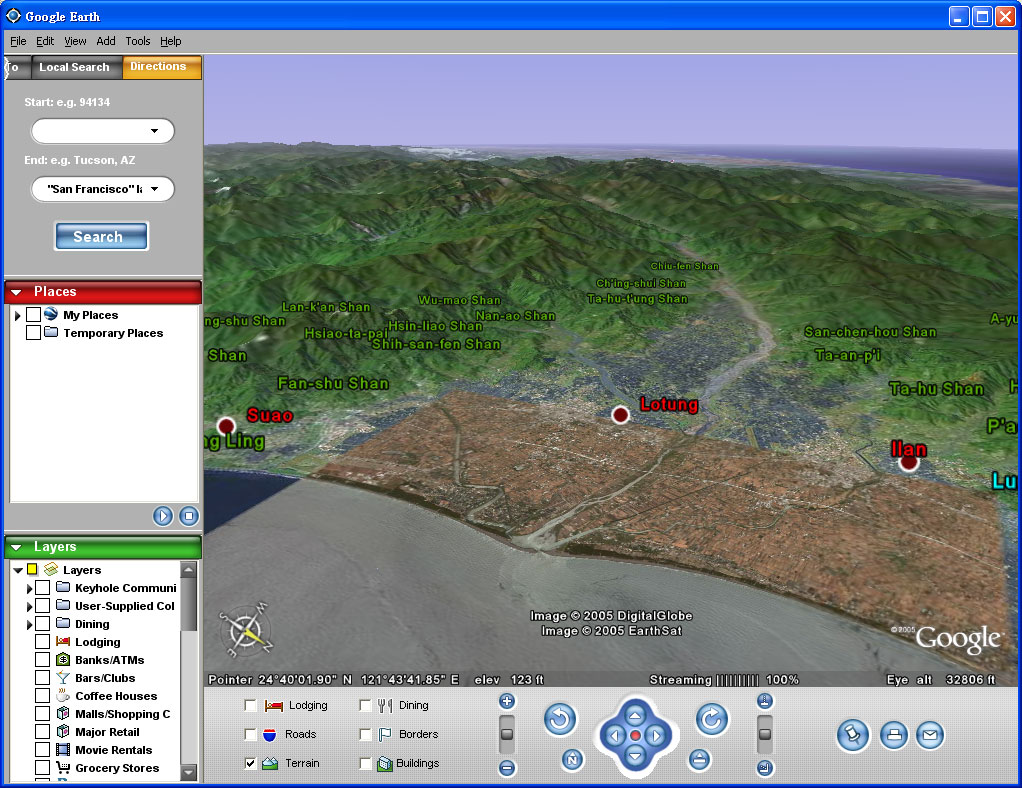
Task: Open the File menu
Action: [x=18, y=41]
